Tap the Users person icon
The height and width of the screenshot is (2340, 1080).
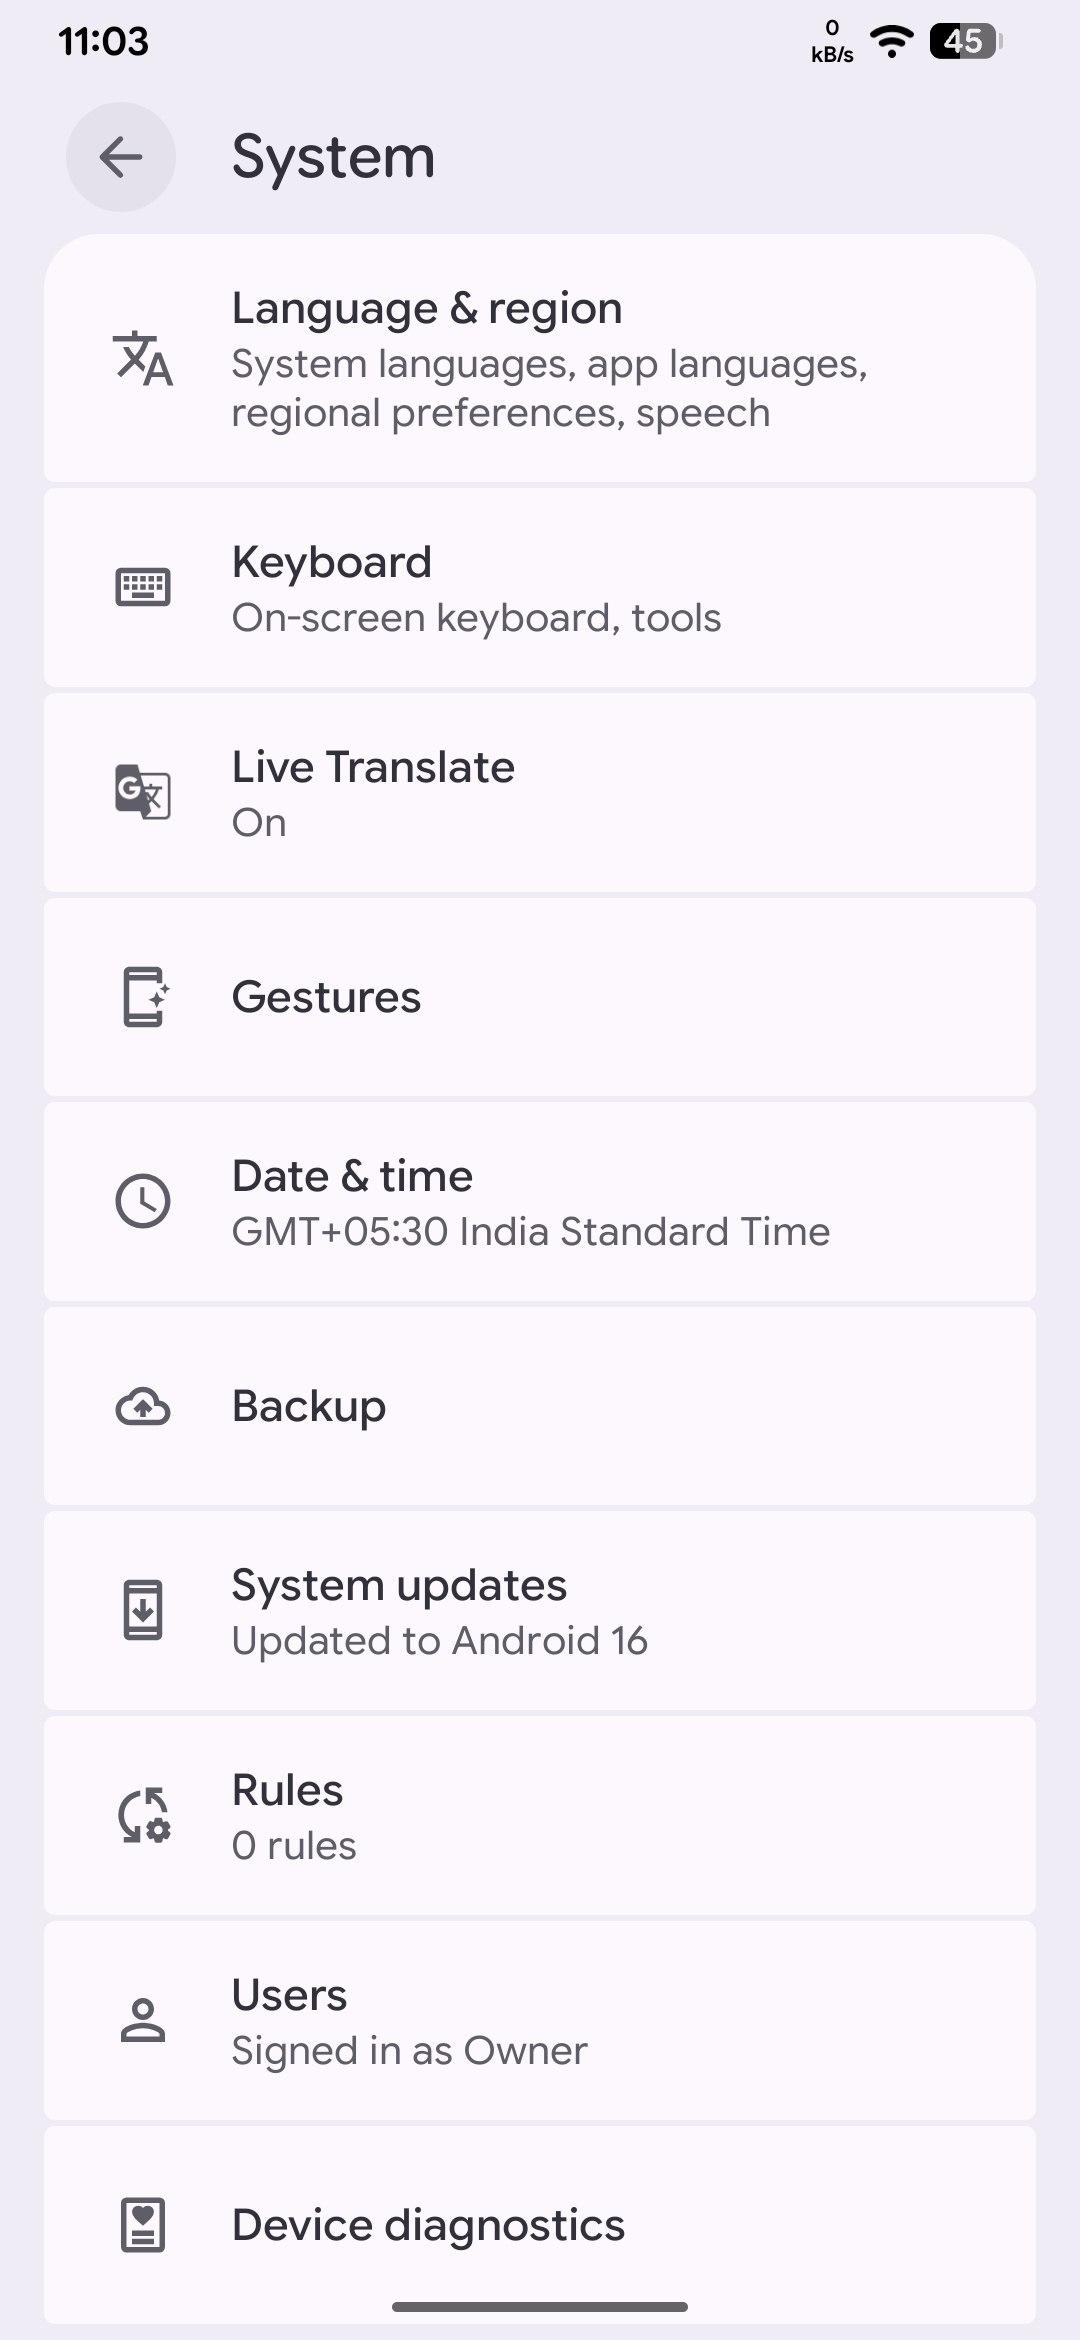pyautogui.click(x=143, y=2020)
